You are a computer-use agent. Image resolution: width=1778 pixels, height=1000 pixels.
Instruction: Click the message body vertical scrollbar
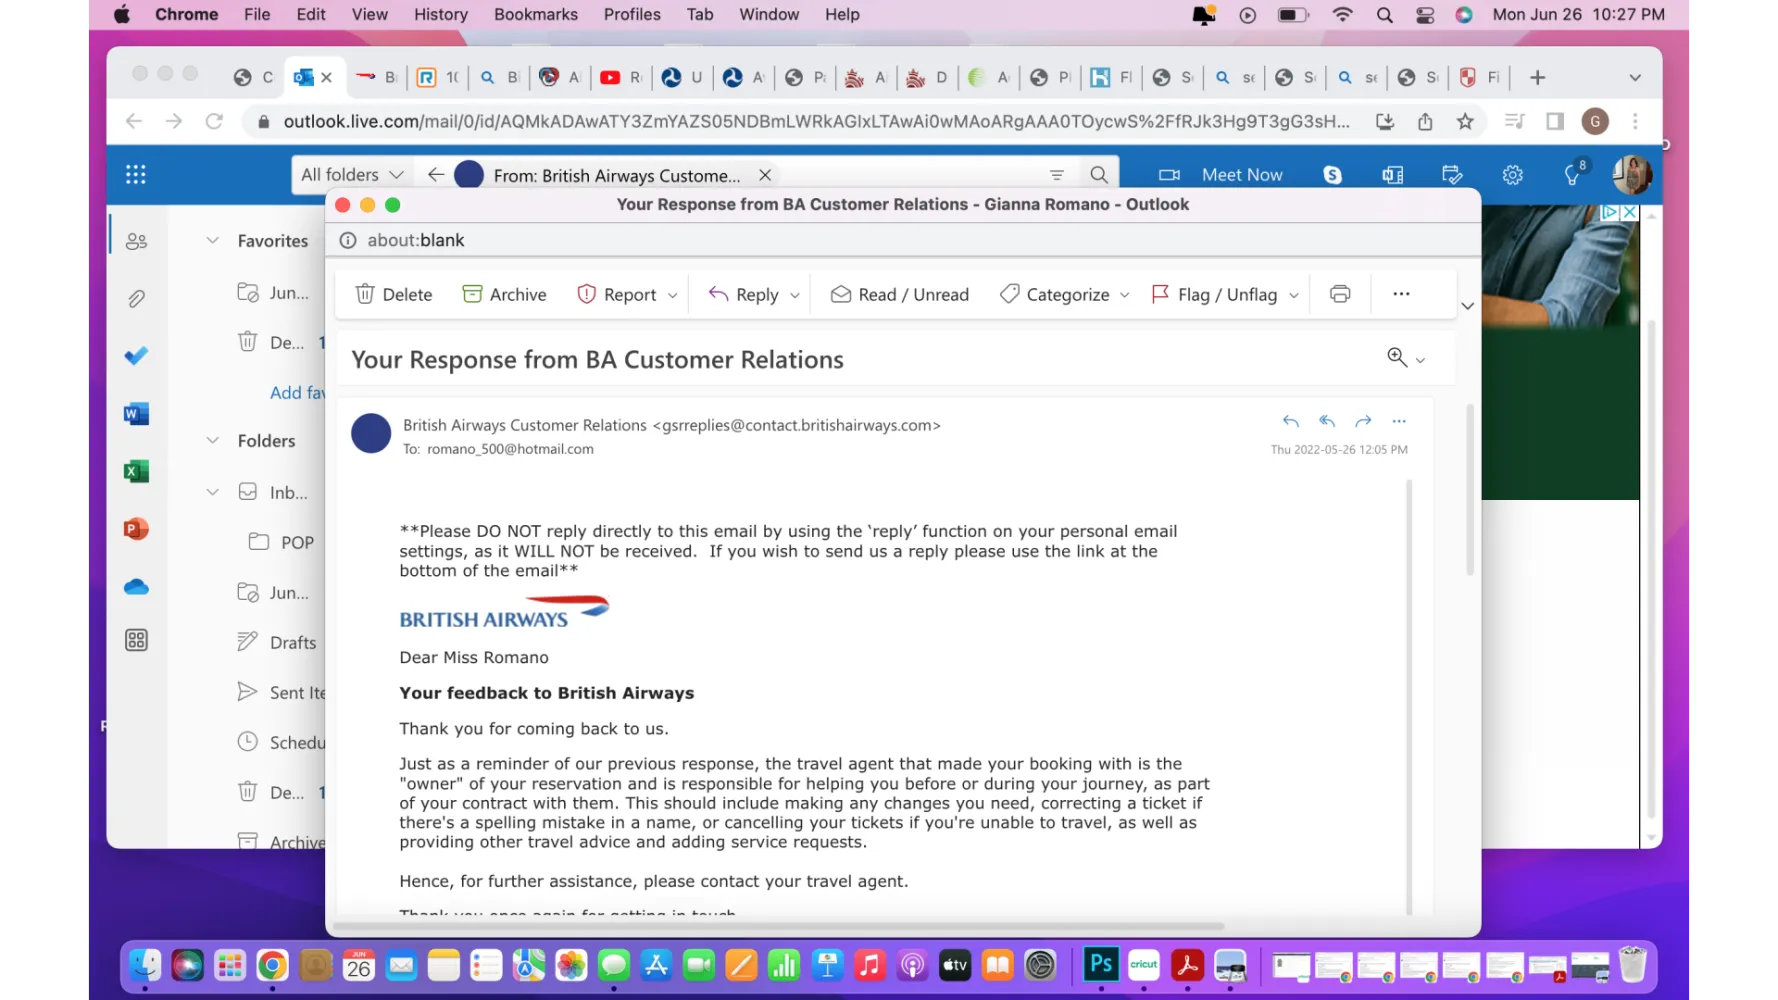[1409, 695]
